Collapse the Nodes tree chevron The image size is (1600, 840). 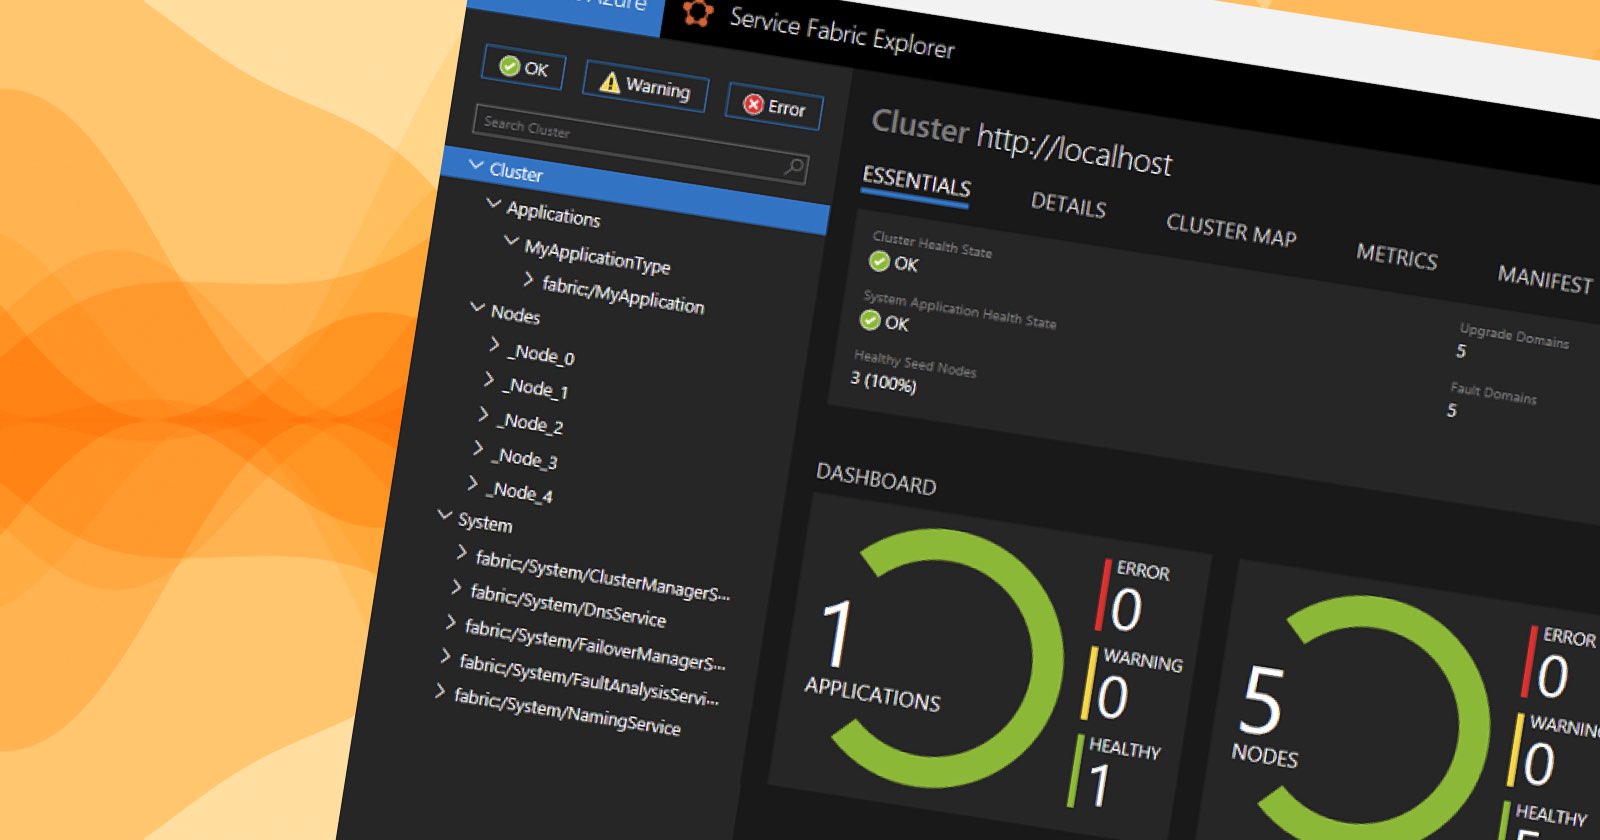tap(477, 308)
